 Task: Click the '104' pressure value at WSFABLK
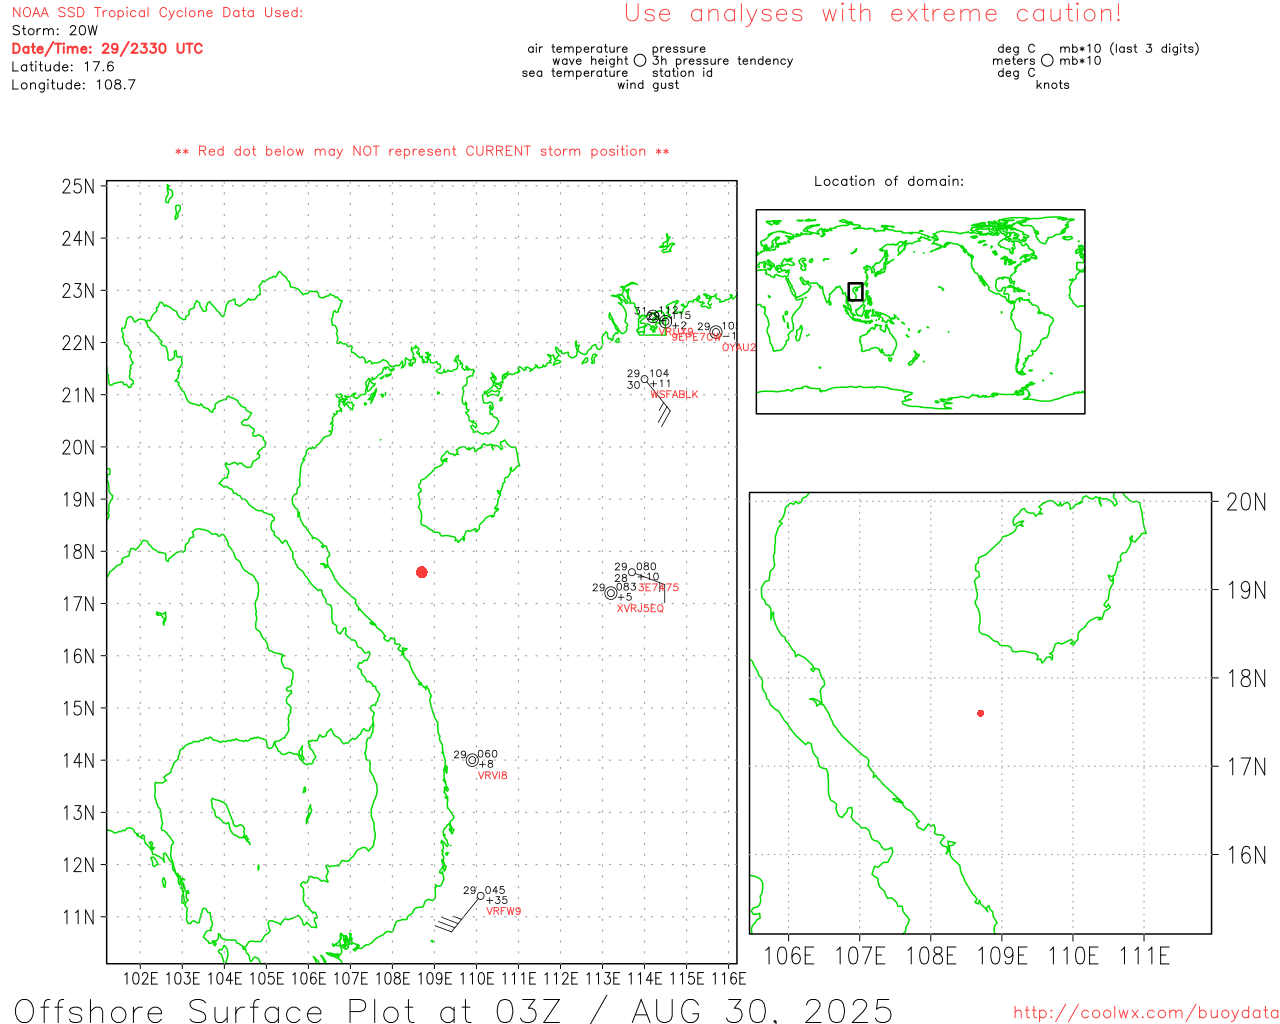tap(659, 374)
